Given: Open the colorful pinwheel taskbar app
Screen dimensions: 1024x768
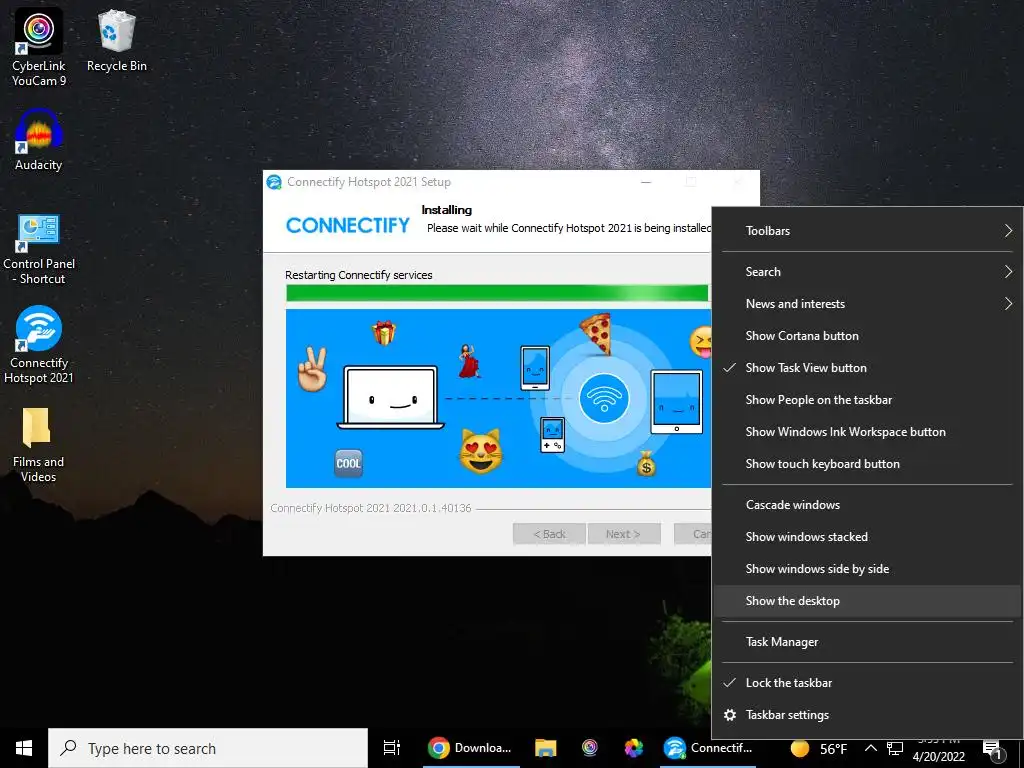Looking at the screenshot, I should 633,748.
